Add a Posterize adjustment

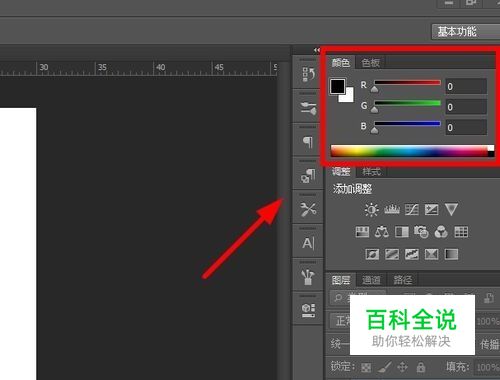point(392,255)
